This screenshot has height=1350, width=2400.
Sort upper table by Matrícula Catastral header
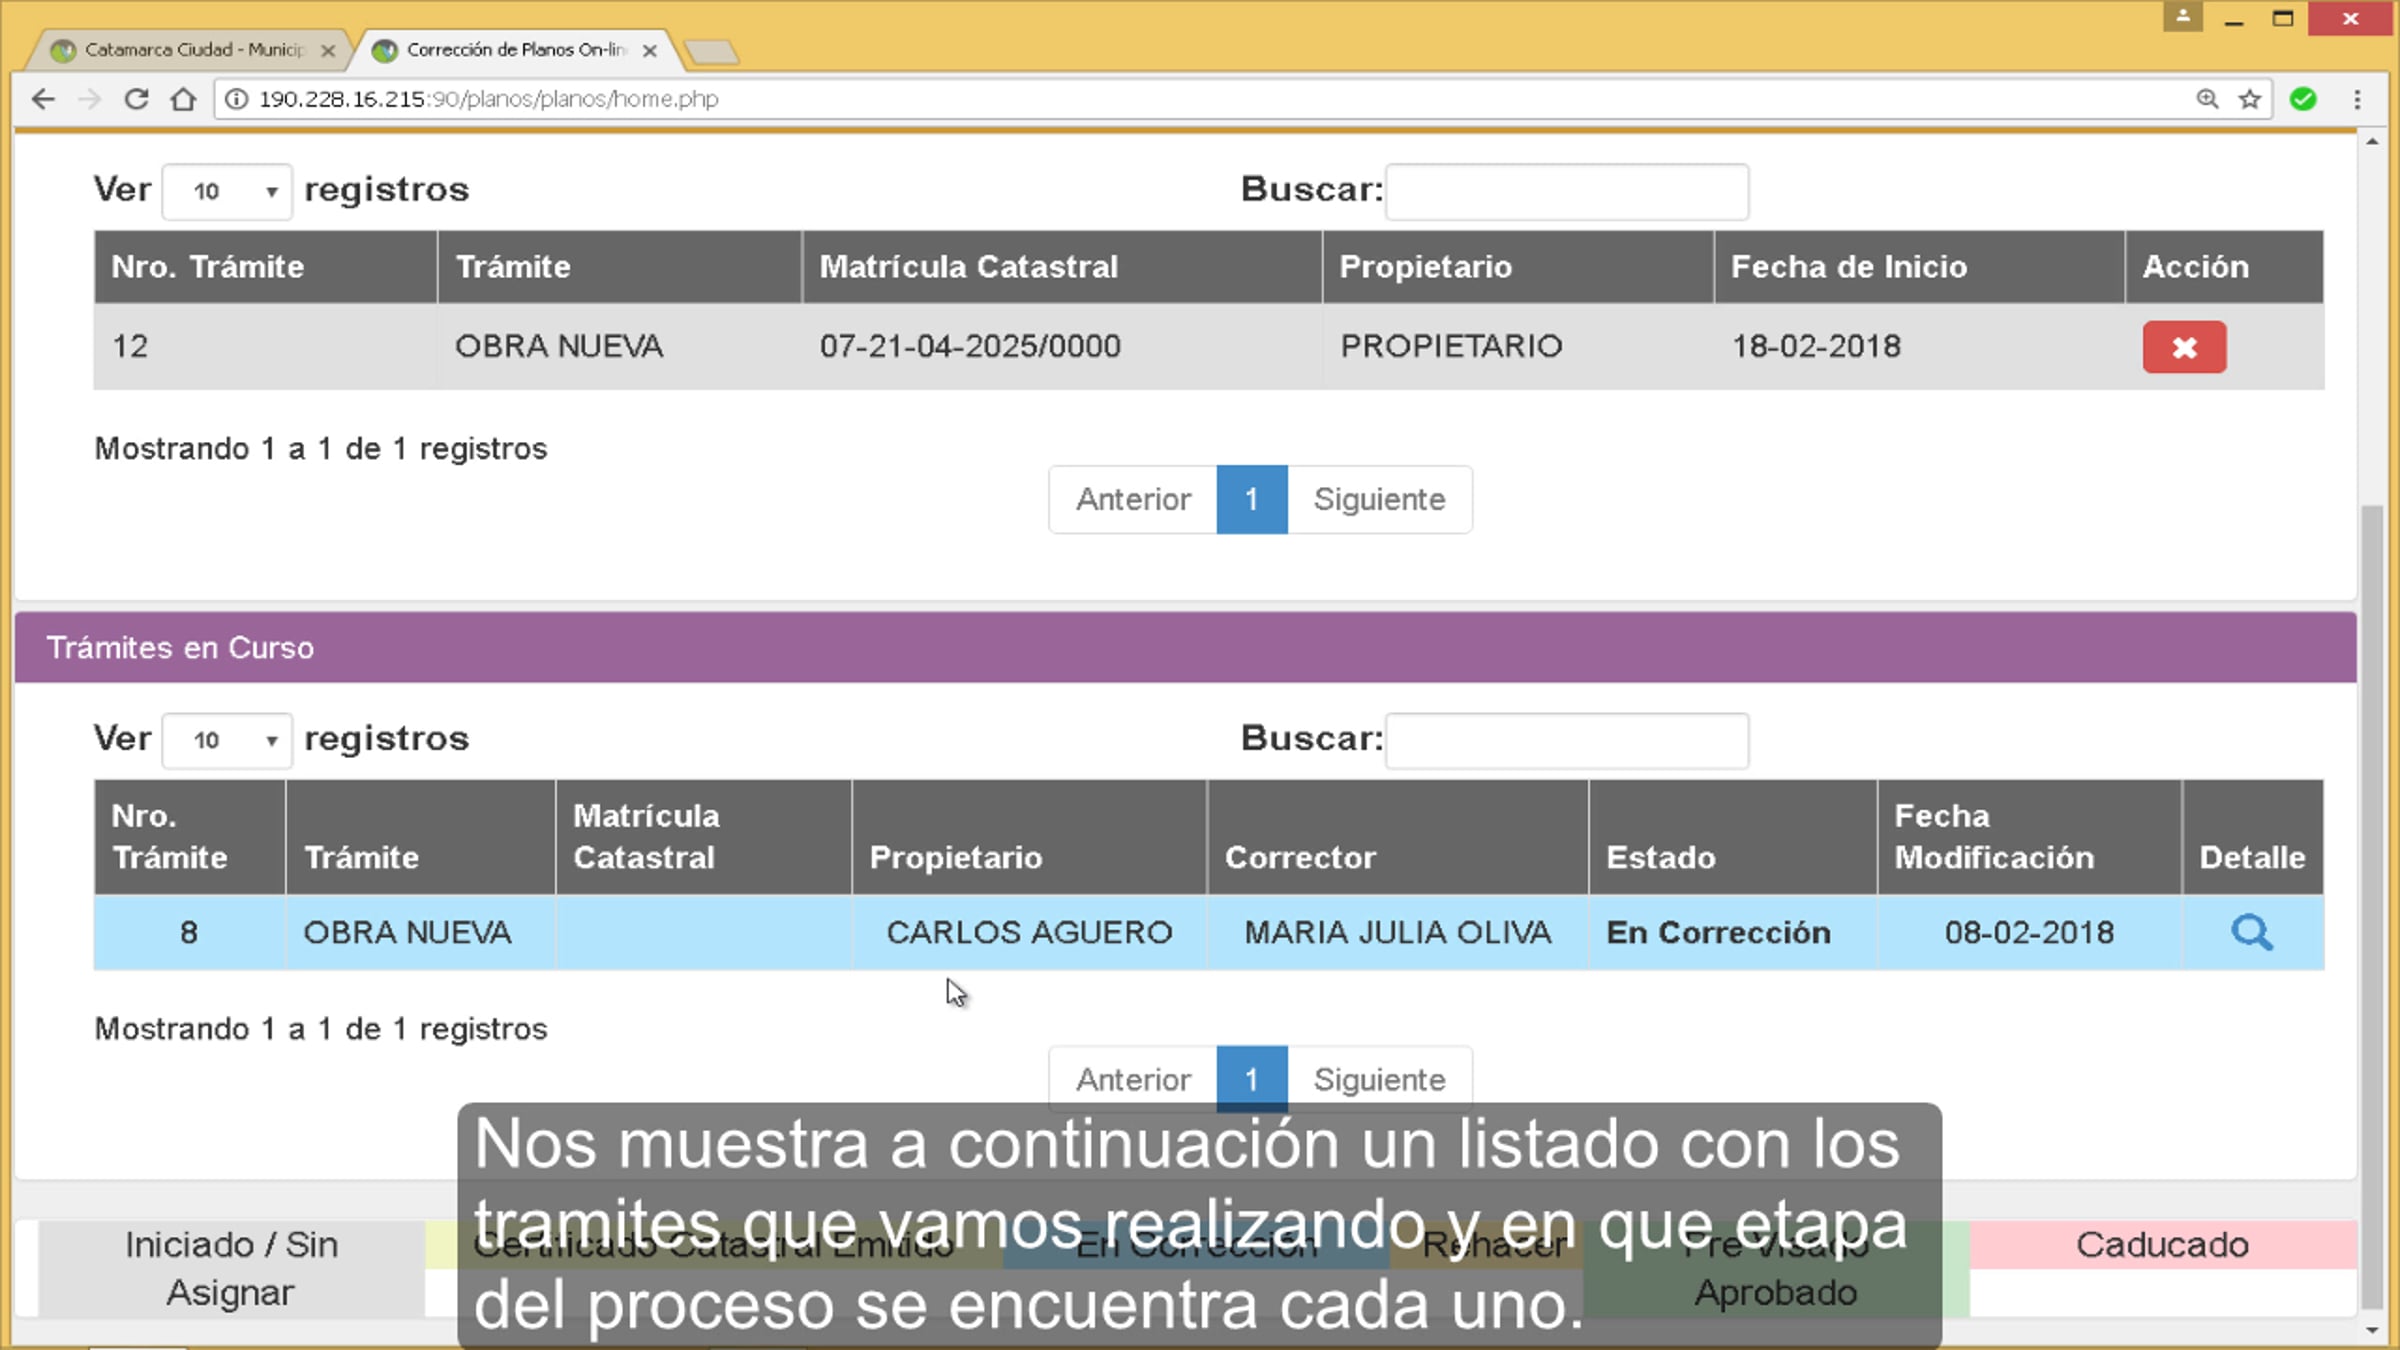(x=1062, y=267)
